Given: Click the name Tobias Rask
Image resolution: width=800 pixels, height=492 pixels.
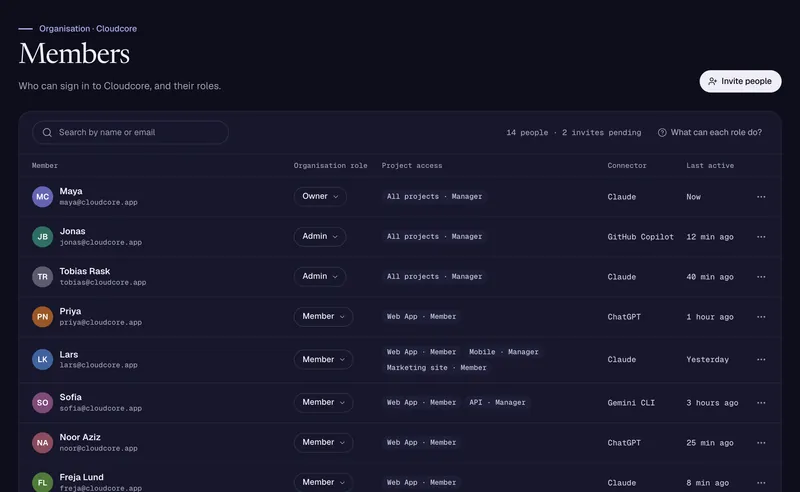Looking at the screenshot, I should pyautogui.click(x=85, y=271).
